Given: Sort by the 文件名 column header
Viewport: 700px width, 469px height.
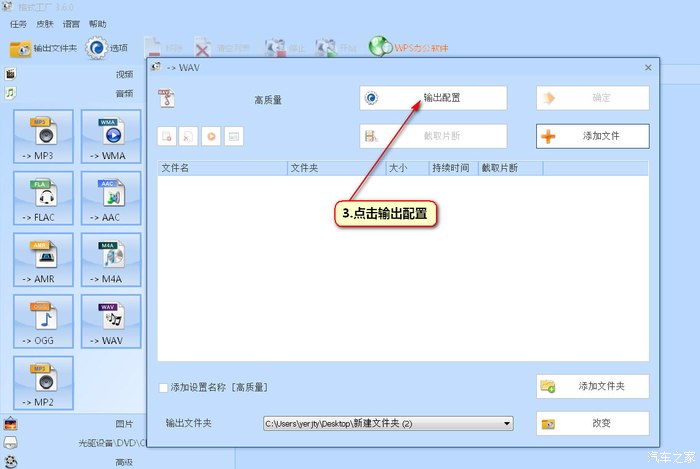Looking at the screenshot, I should click(222, 168).
